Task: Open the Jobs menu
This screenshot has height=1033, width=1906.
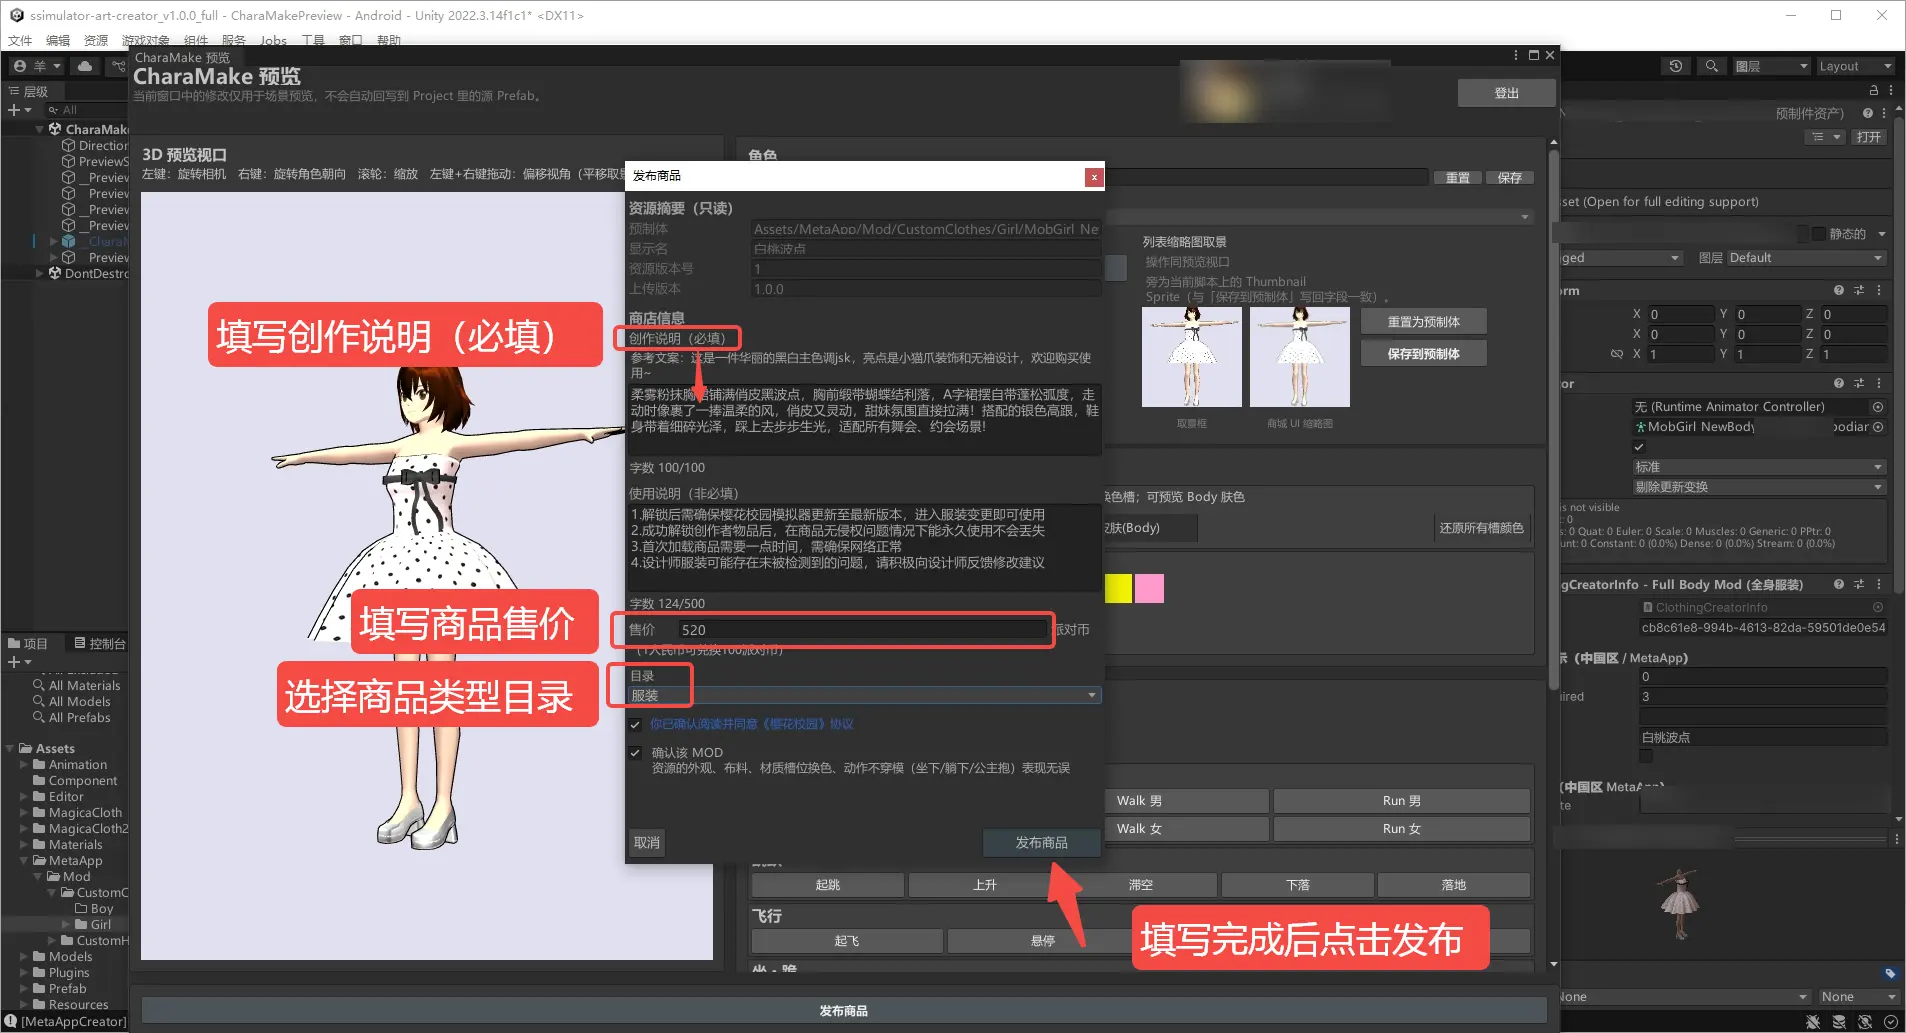Action: [273, 41]
